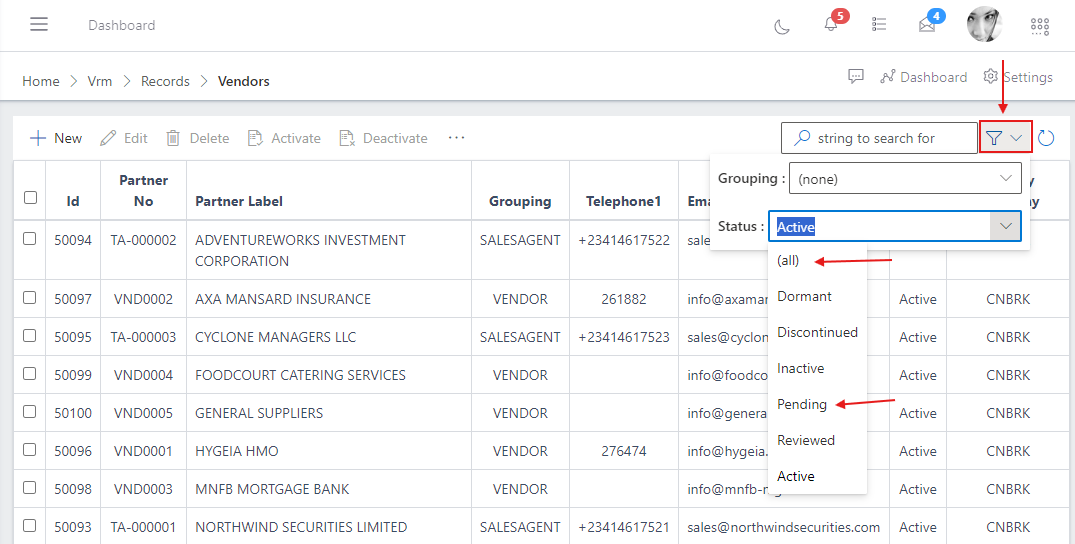Select (all) in status list
Viewport: 1075px width, 544px height.
(x=817, y=261)
